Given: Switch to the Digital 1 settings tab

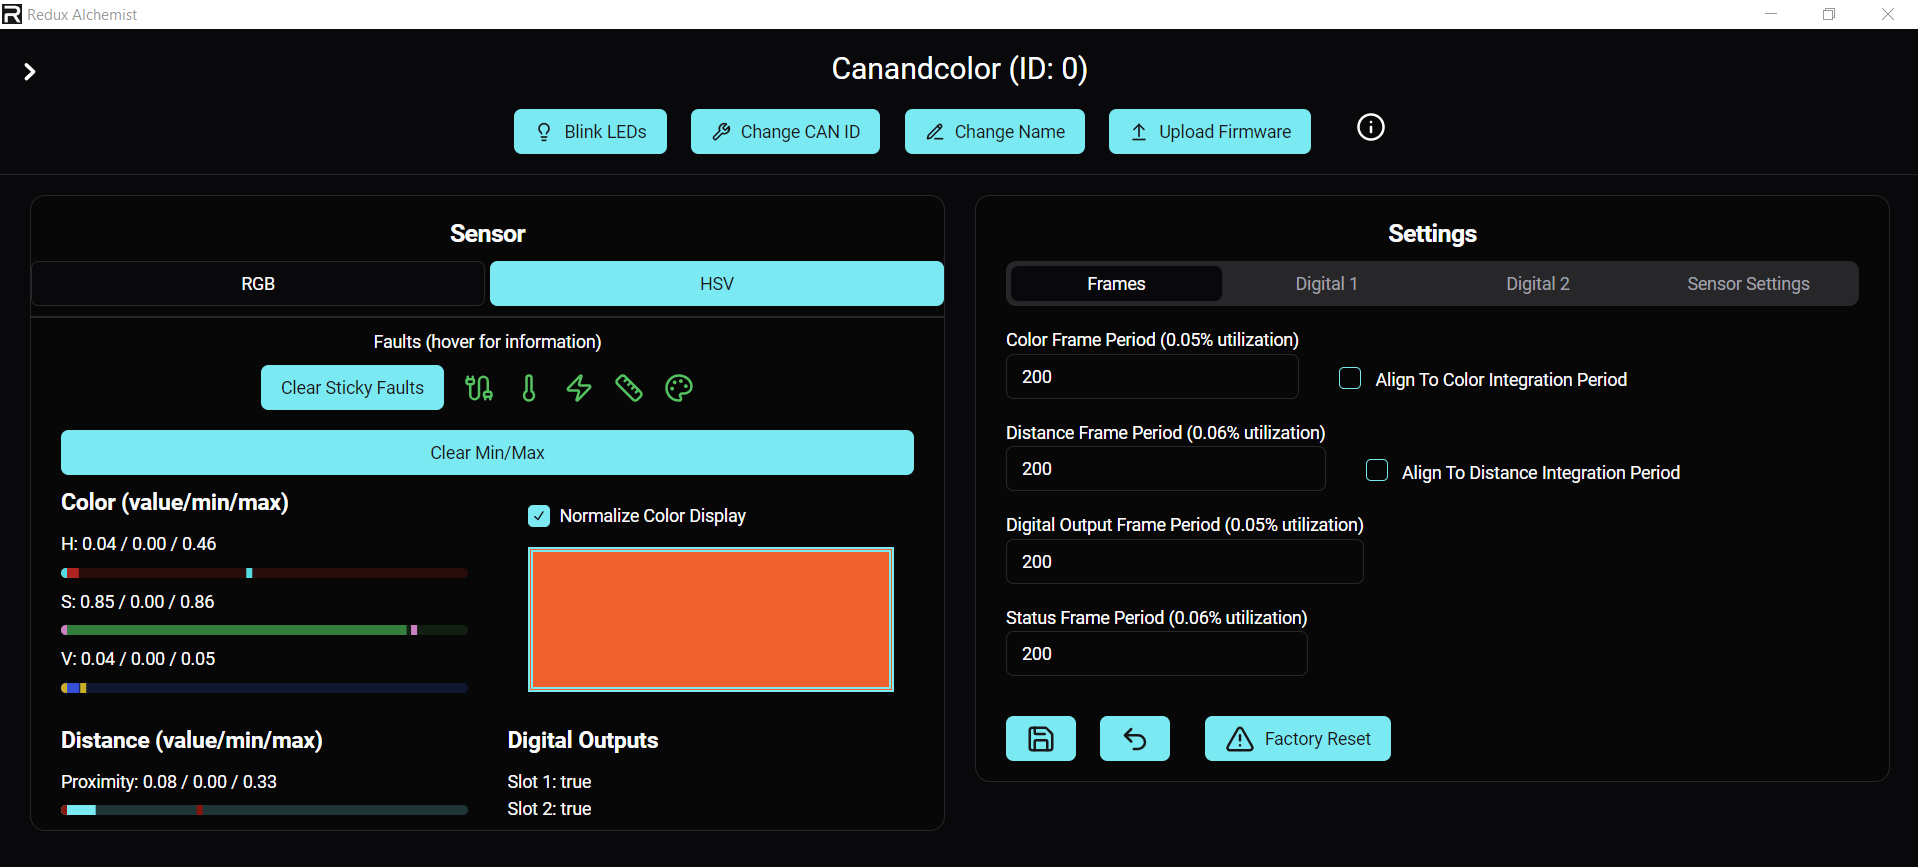Looking at the screenshot, I should coord(1326,284).
